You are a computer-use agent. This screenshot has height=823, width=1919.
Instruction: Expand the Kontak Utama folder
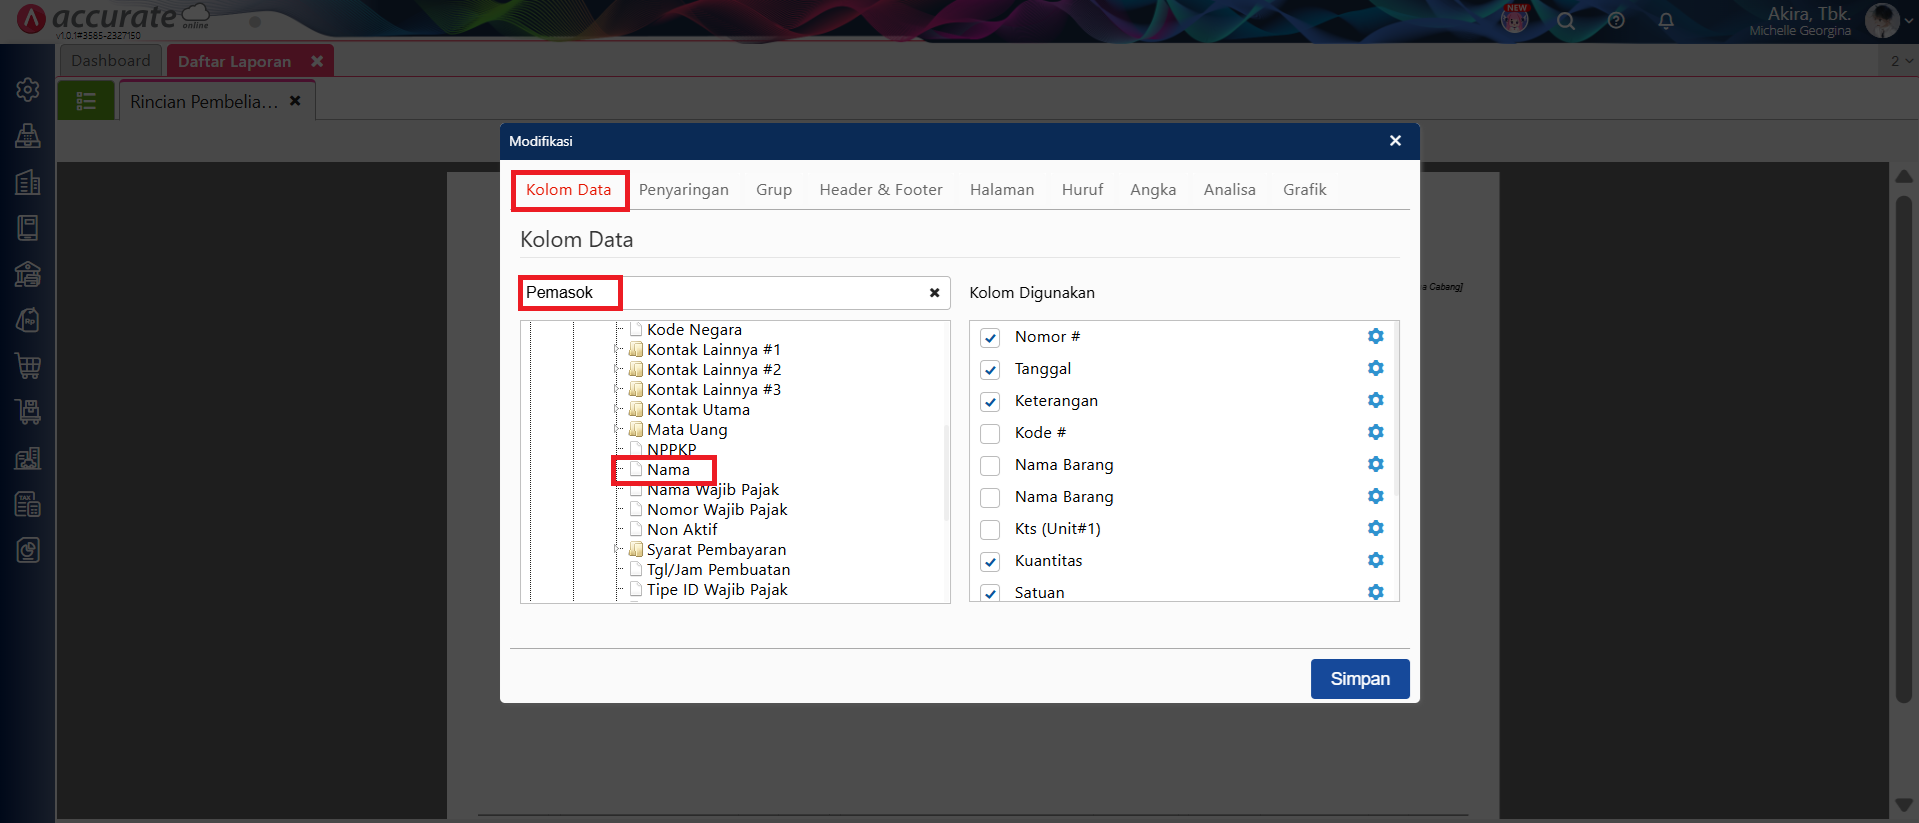pos(617,409)
